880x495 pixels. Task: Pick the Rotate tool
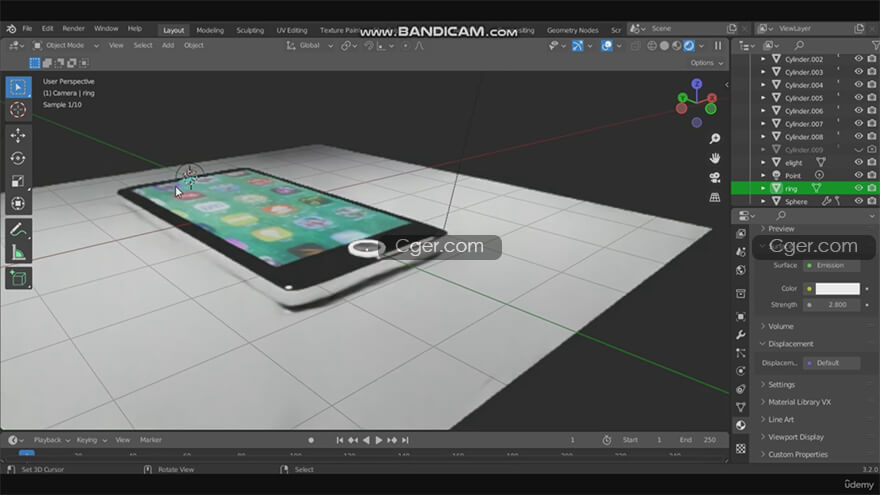coord(18,158)
